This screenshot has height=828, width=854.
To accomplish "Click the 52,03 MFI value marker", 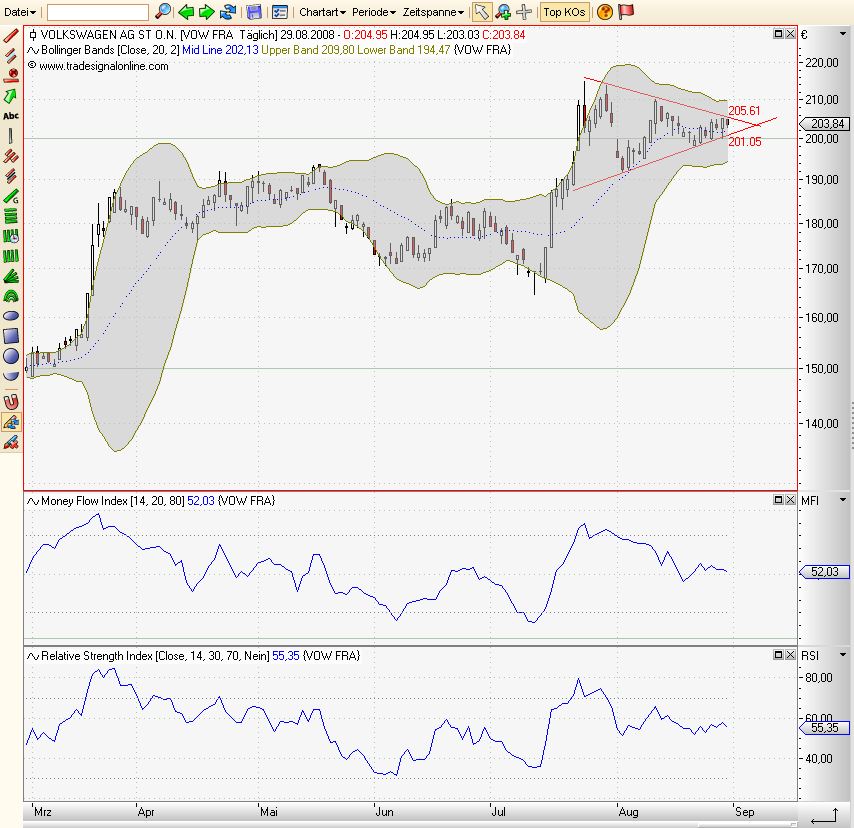I will [824, 572].
